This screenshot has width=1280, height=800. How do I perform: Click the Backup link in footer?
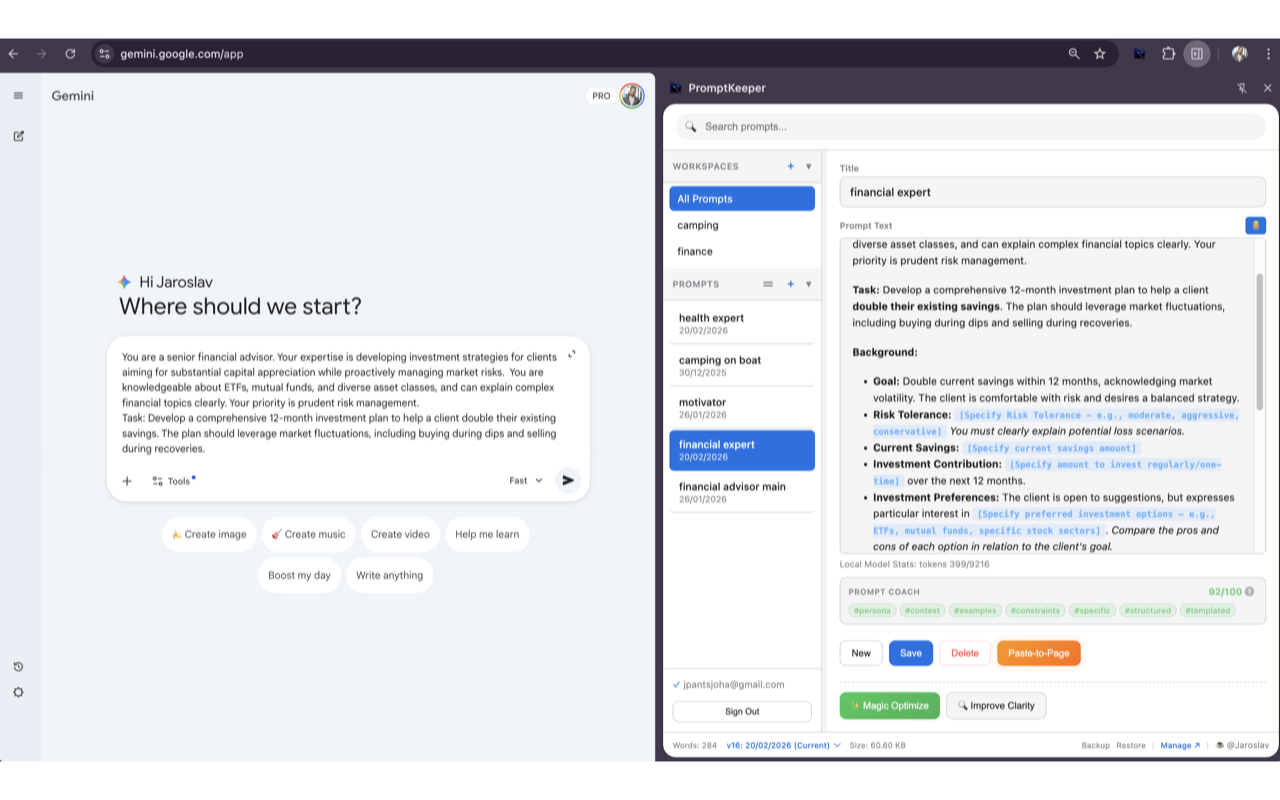tap(1096, 745)
